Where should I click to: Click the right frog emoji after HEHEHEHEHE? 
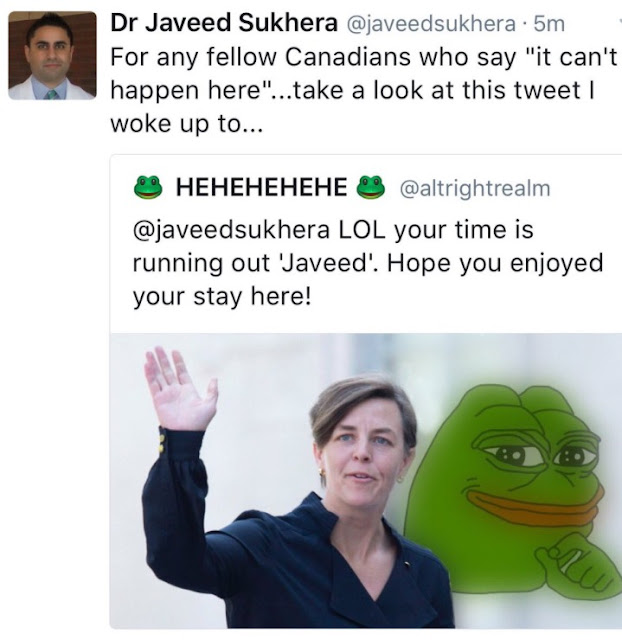coord(371,187)
